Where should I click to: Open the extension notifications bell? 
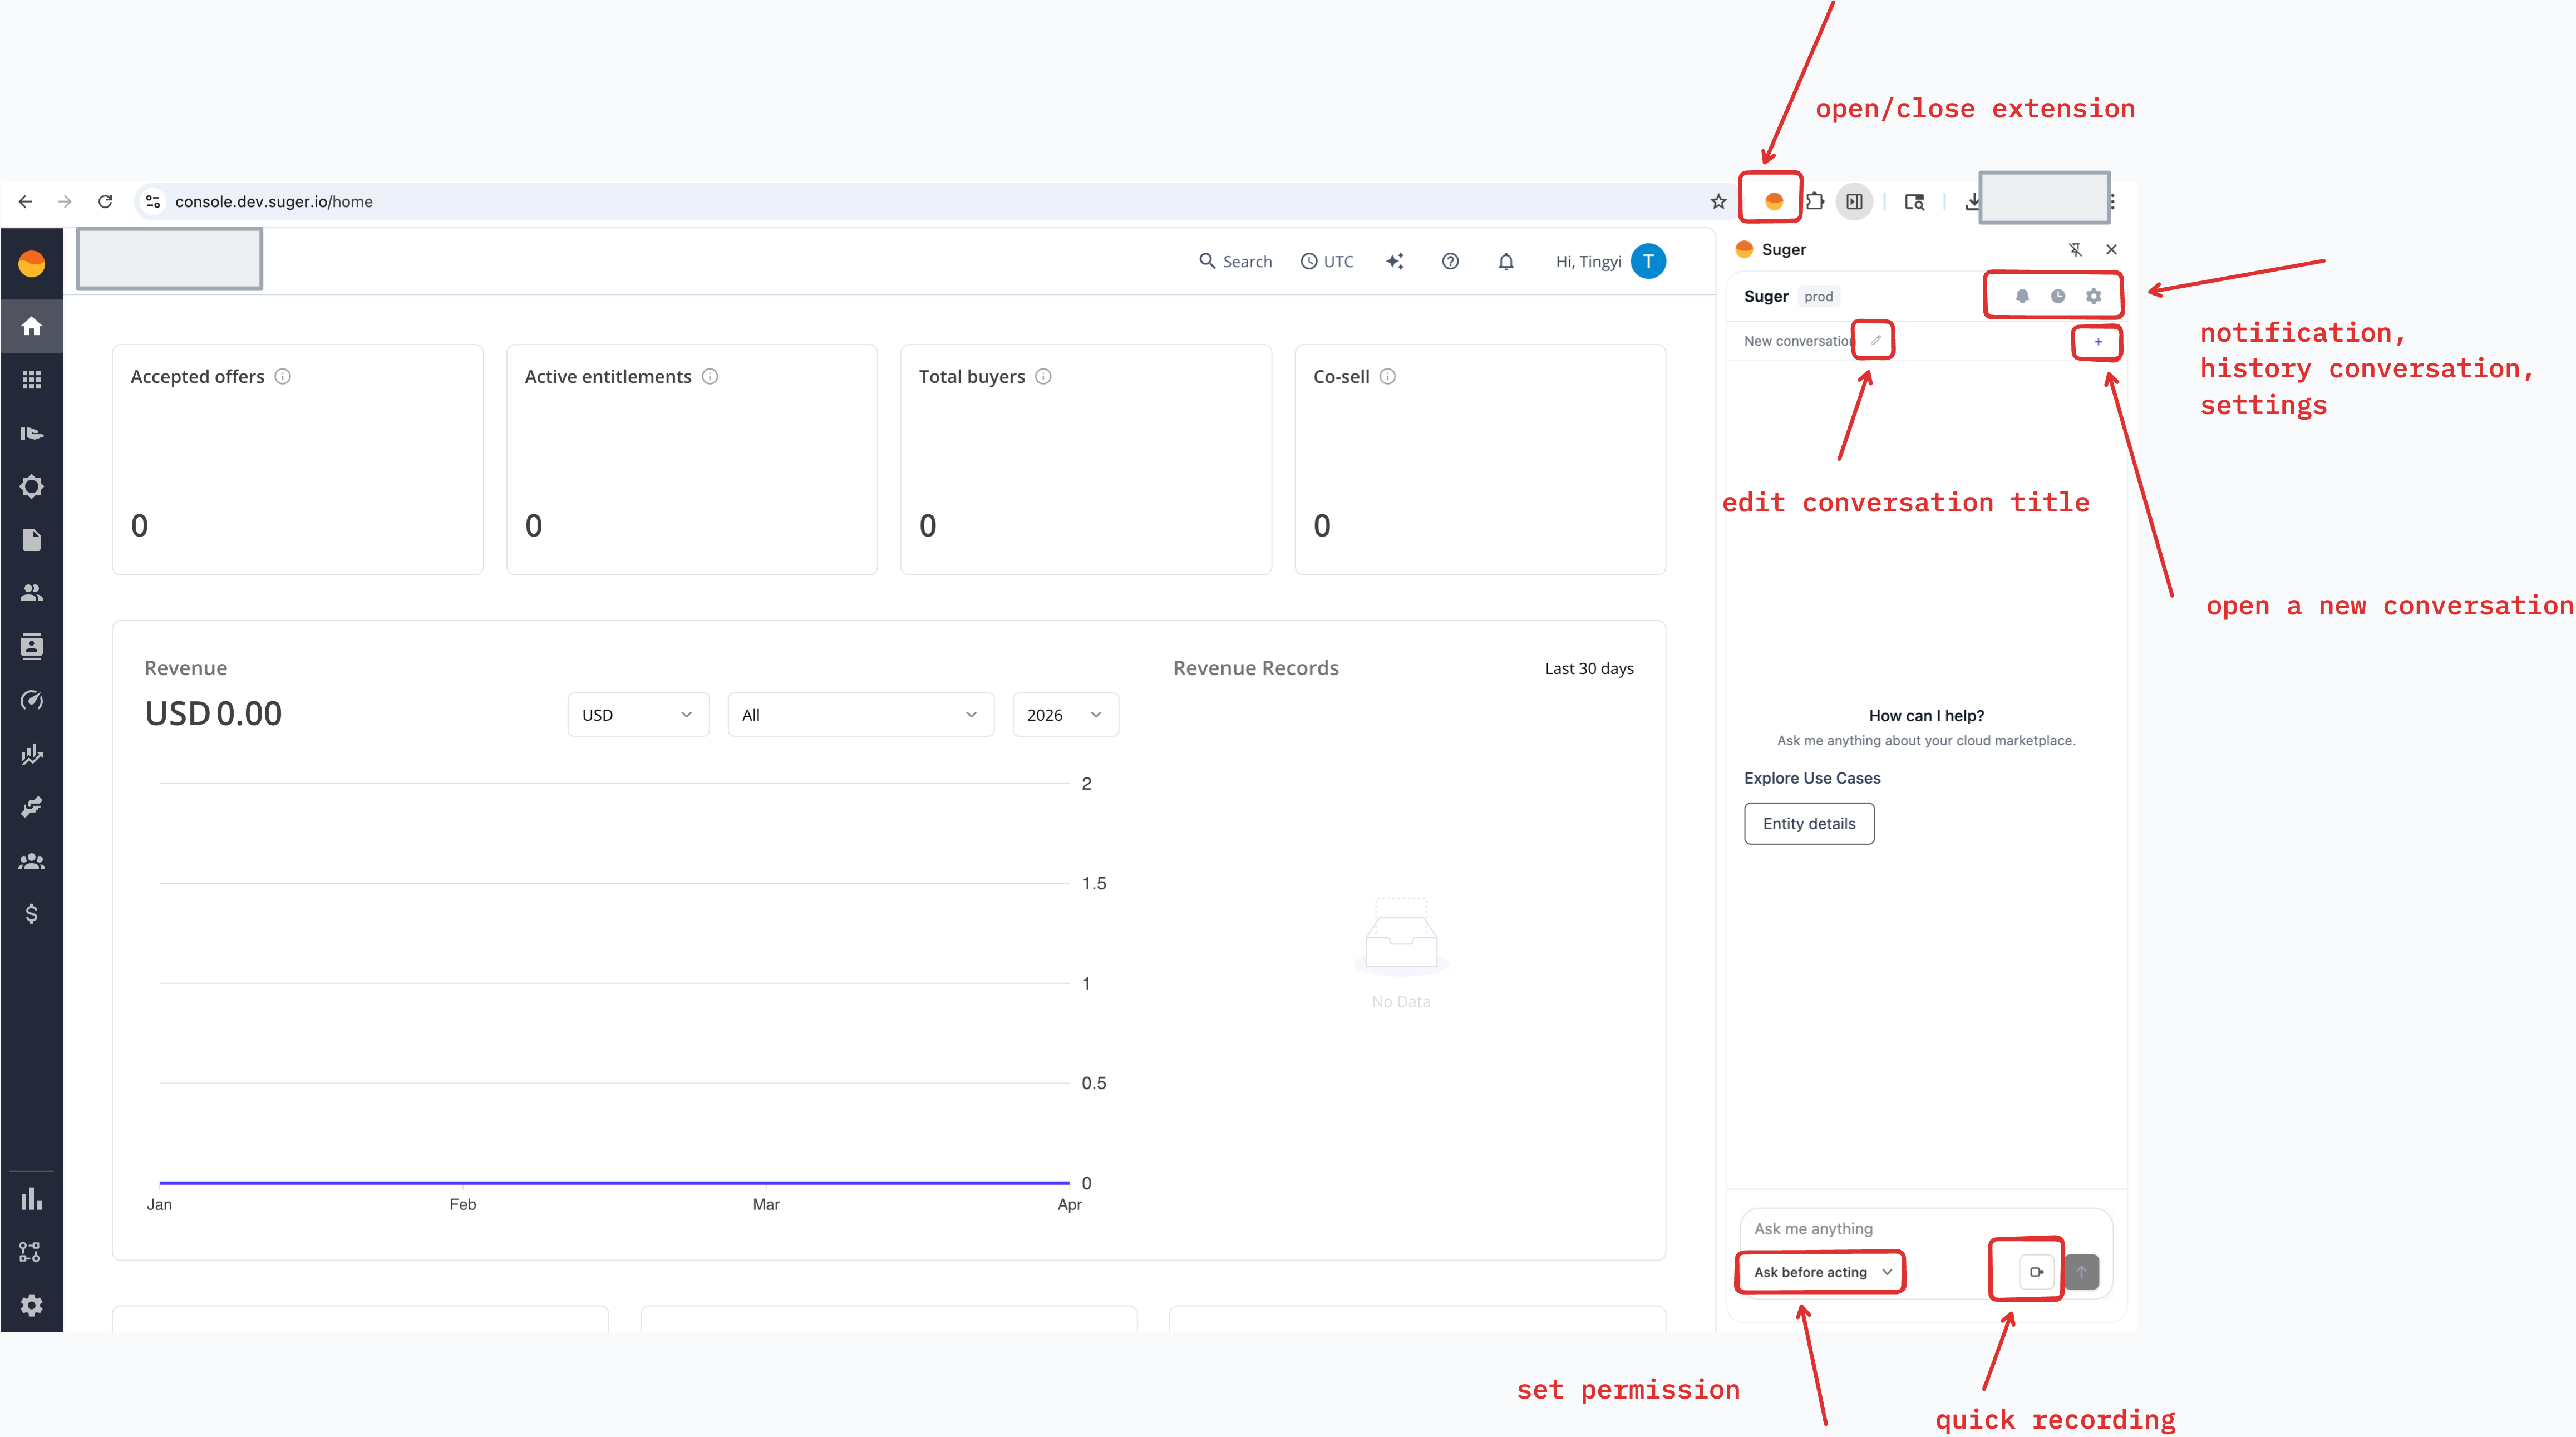[2022, 296]
